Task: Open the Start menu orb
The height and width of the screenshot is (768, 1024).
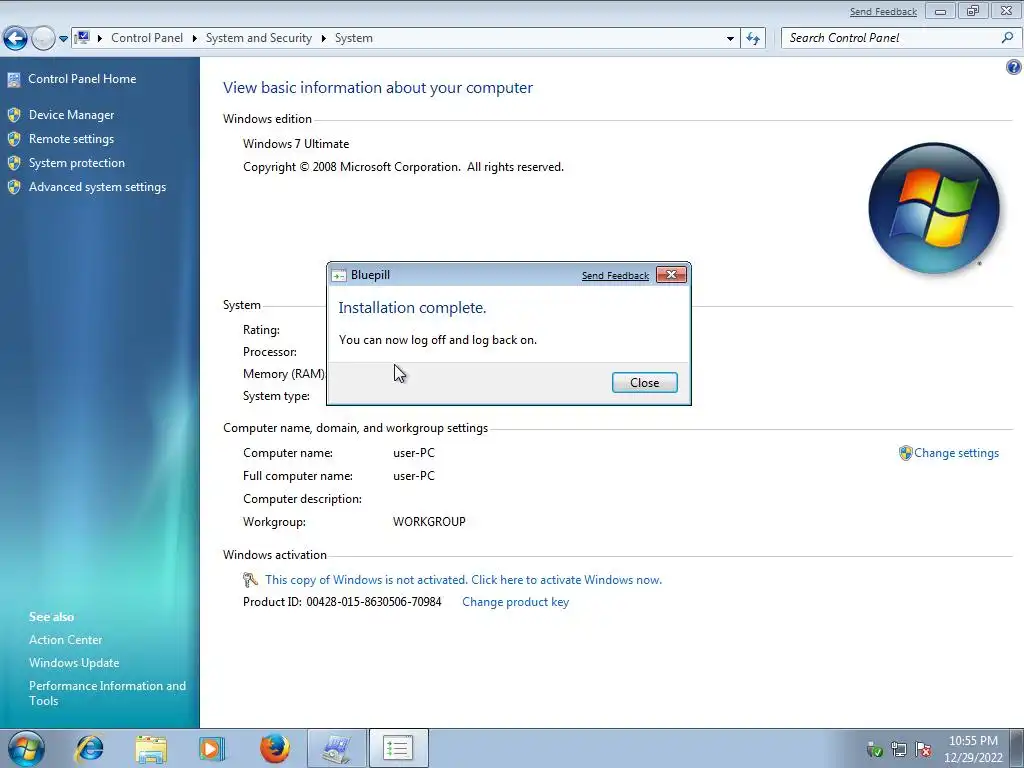Action: 26,748
